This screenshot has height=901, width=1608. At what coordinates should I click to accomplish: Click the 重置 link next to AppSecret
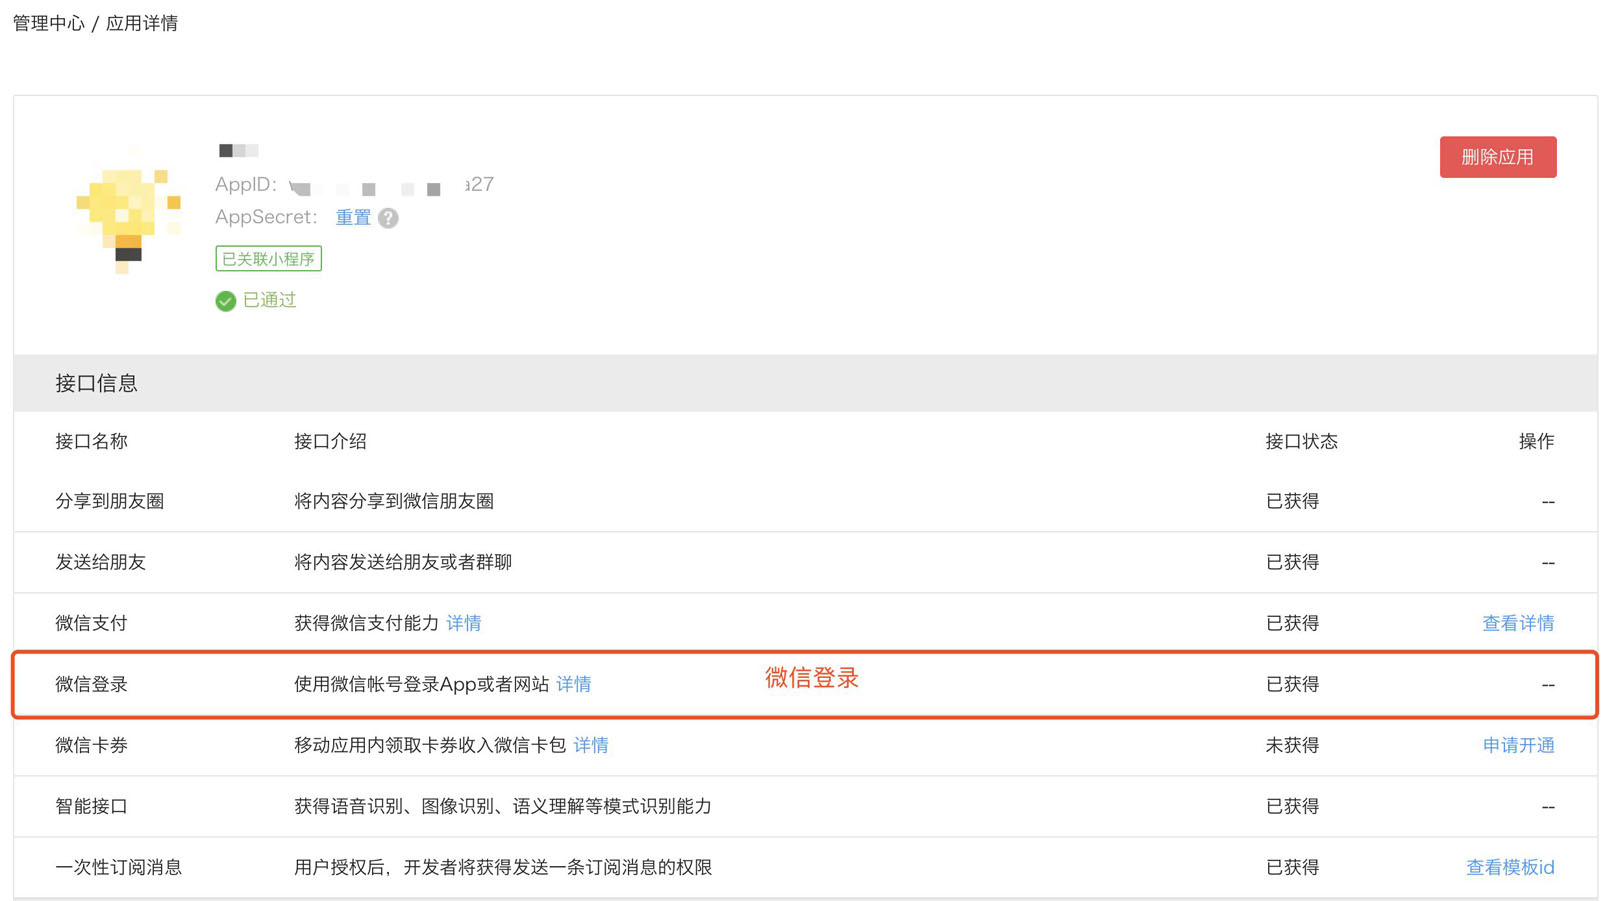tap(353, 218)
